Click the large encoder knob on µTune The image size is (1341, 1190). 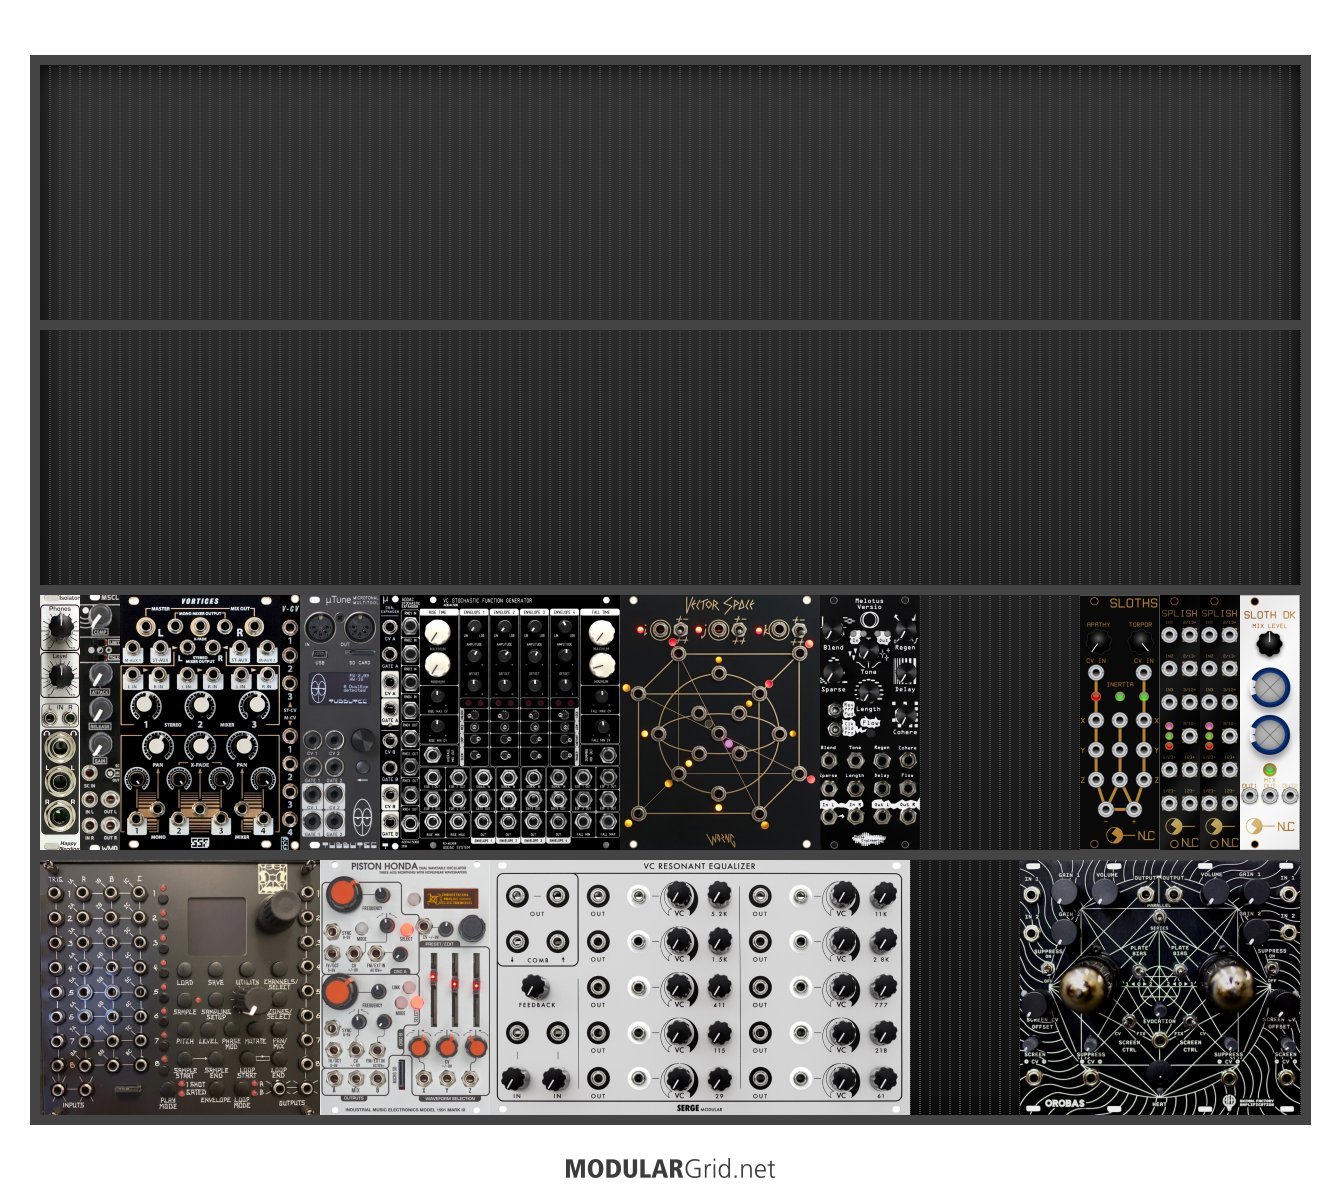(x=362, y=740)
